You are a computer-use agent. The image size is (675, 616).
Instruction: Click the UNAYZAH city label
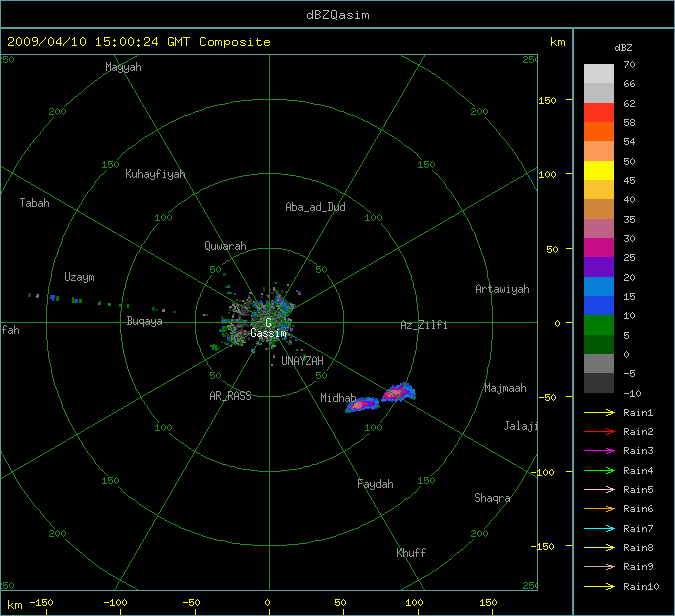[302, 361]
